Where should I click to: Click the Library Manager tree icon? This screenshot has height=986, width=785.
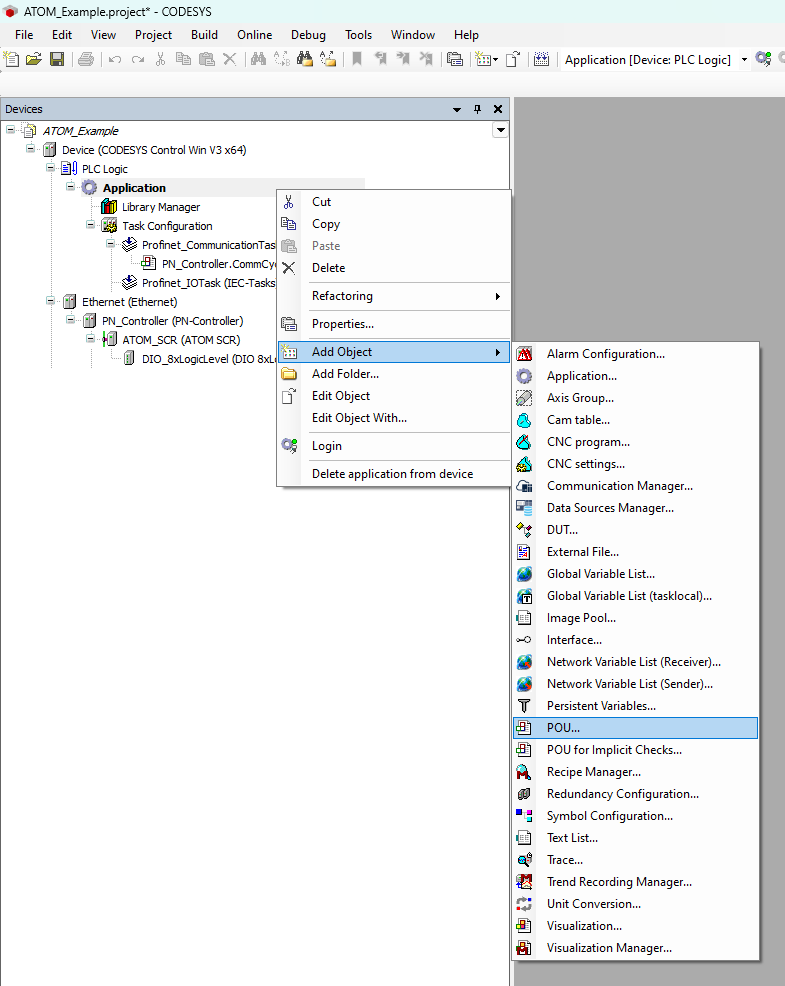pyautogui.click(x=109, y=207)
